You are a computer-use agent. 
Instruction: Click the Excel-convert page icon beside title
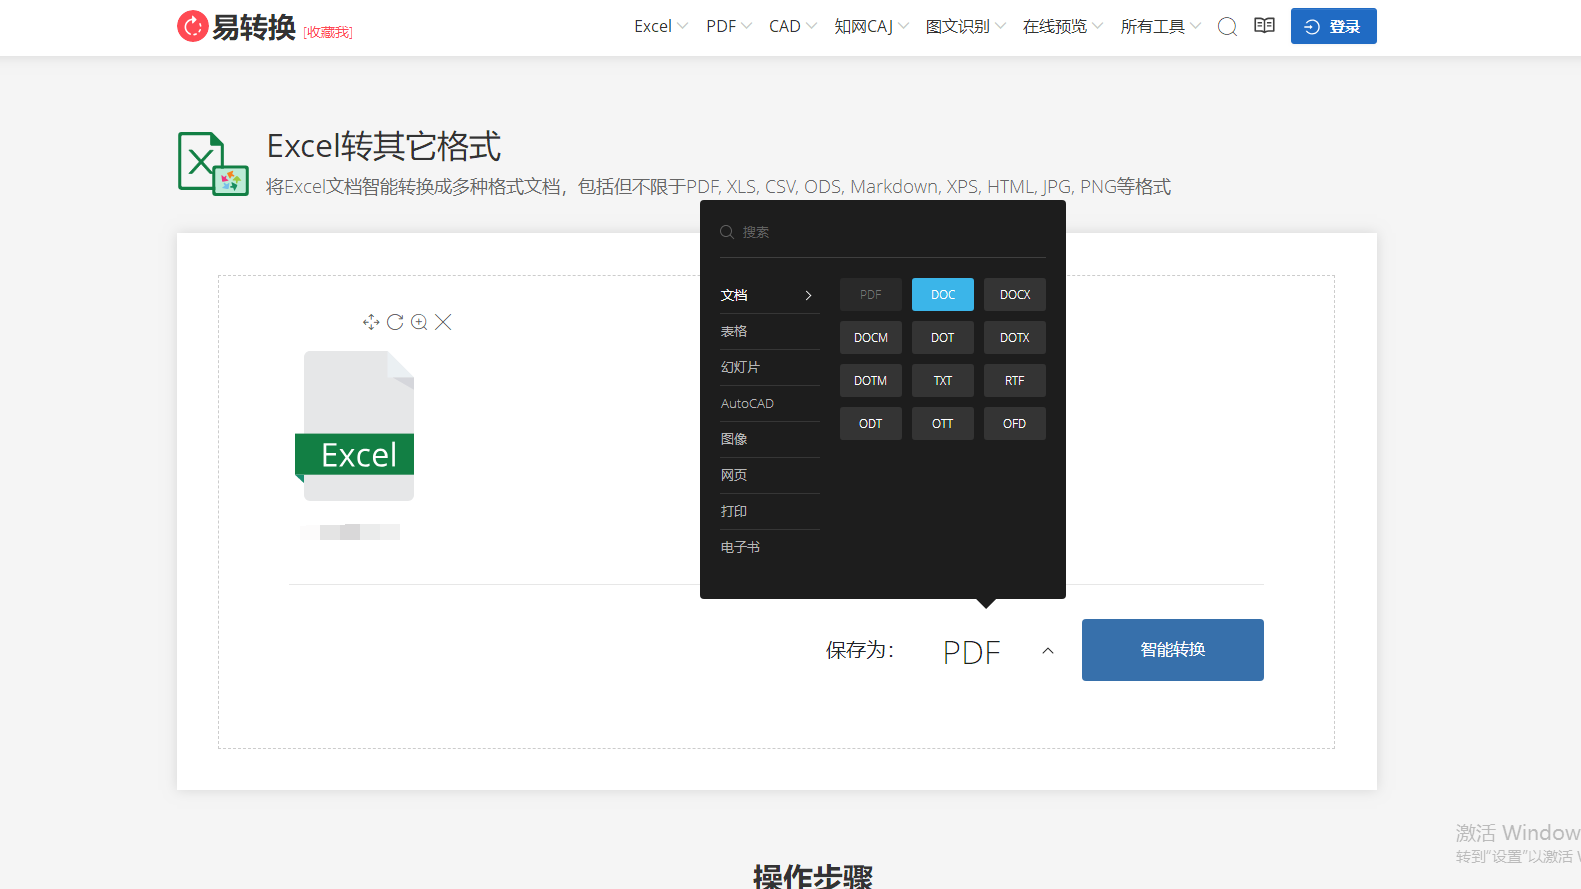point(213,164)
